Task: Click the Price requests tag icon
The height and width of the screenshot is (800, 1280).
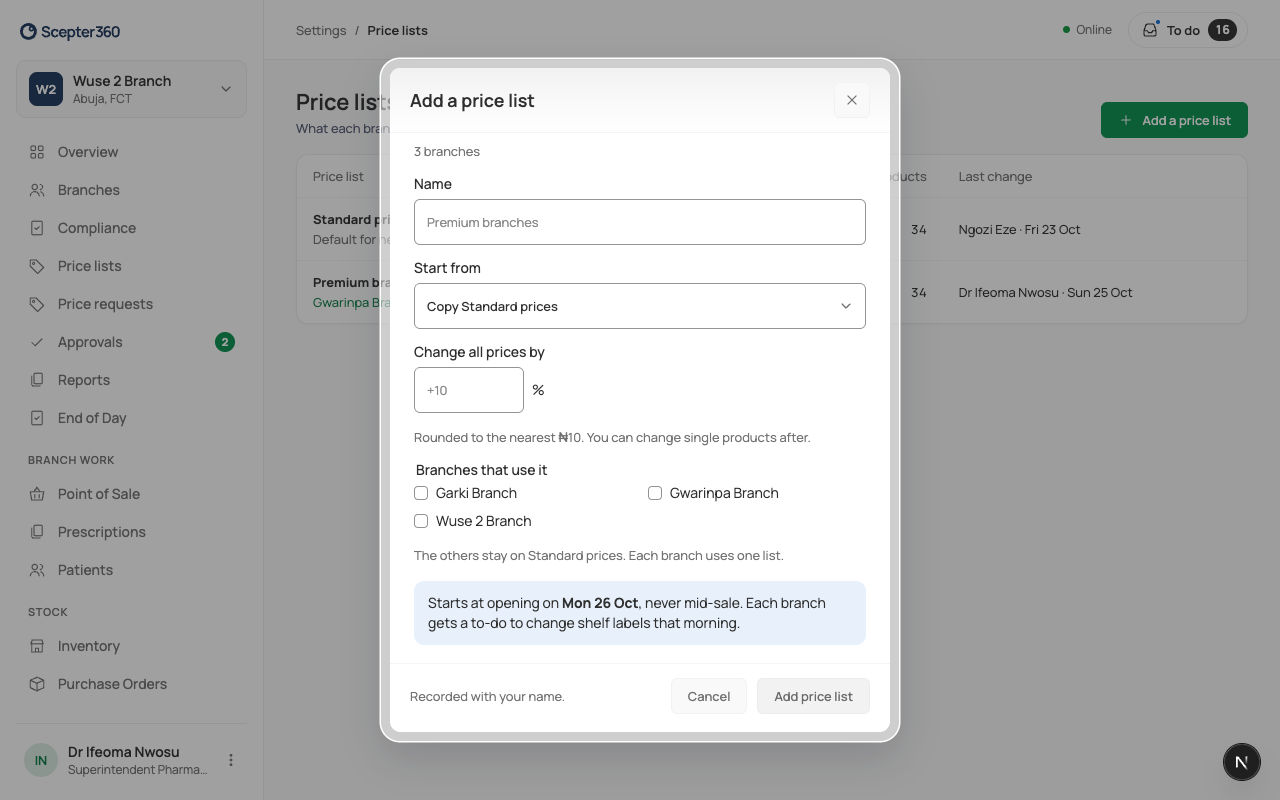Action: (x=37, y=304)
